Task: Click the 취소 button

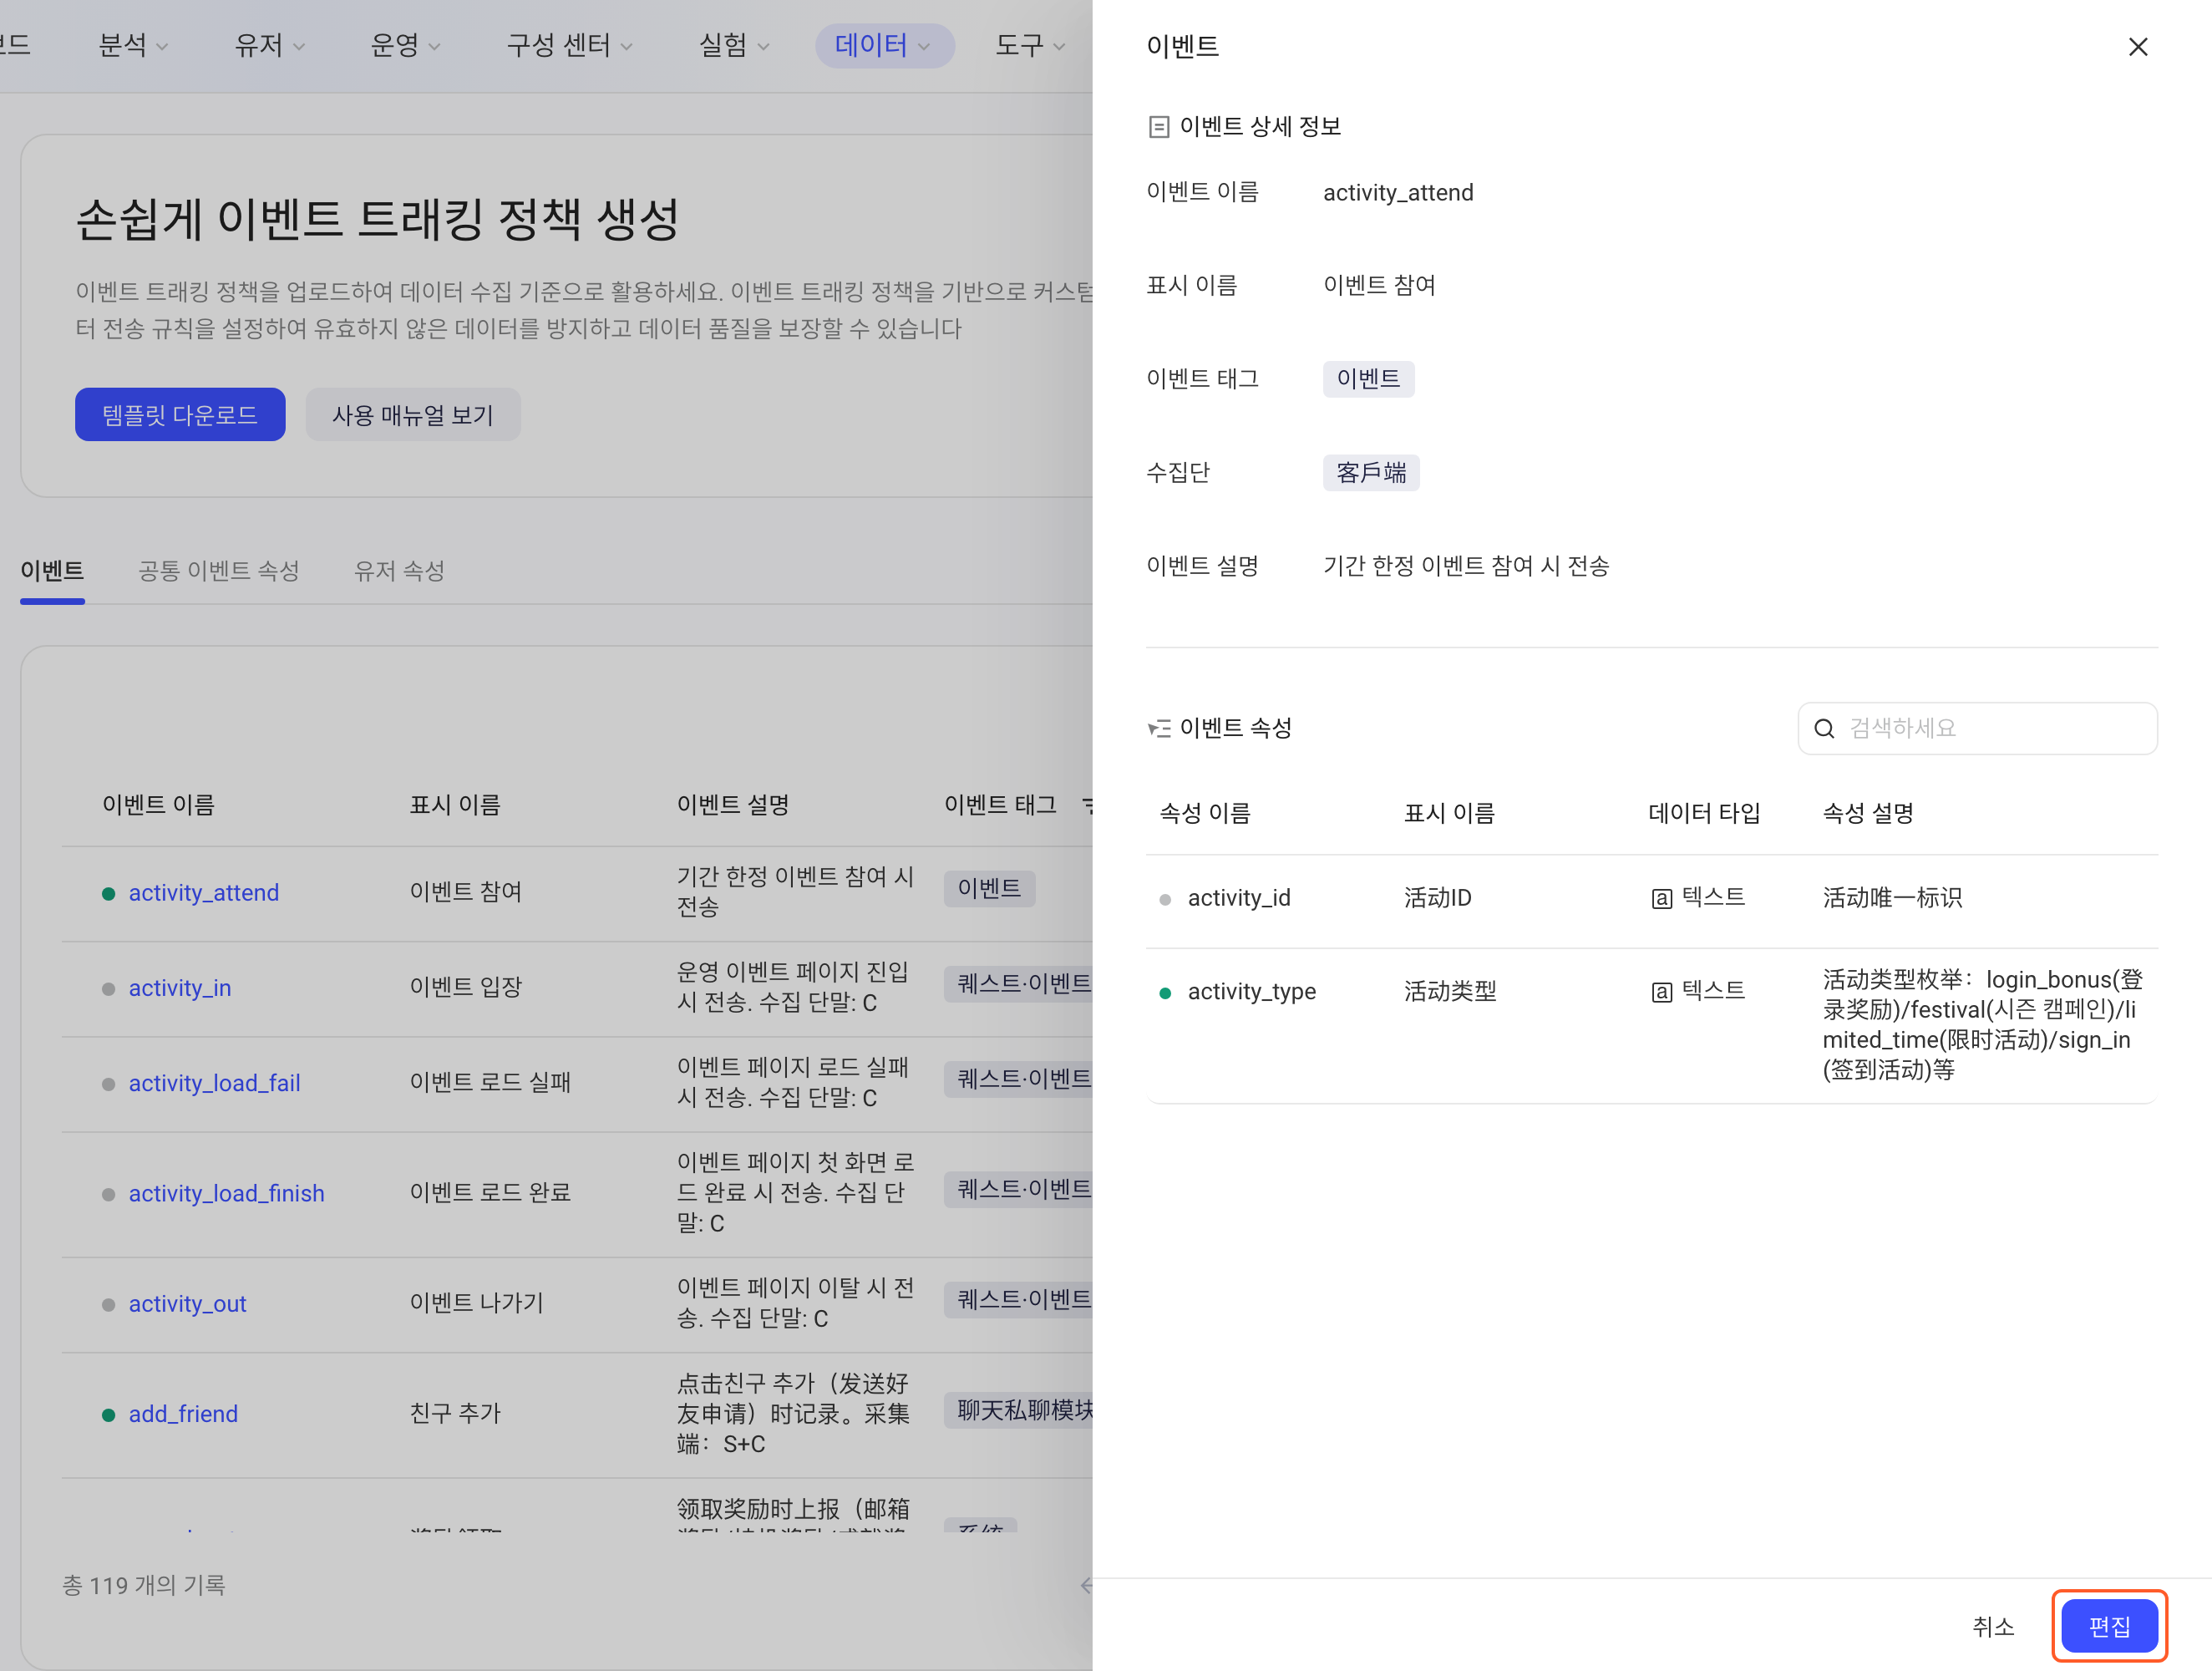Action: click(1992, 1626)
